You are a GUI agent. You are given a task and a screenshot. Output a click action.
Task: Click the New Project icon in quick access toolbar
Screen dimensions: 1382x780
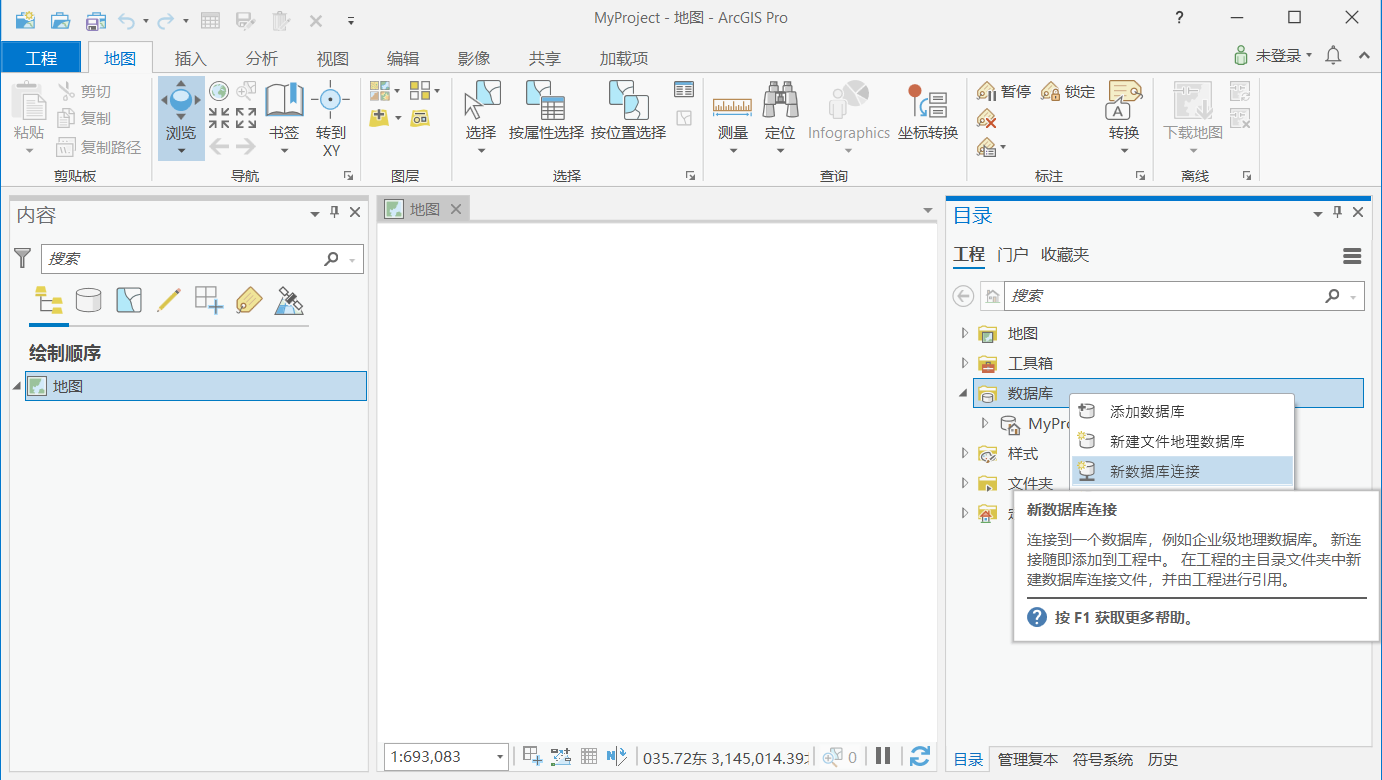pos(26,19)
